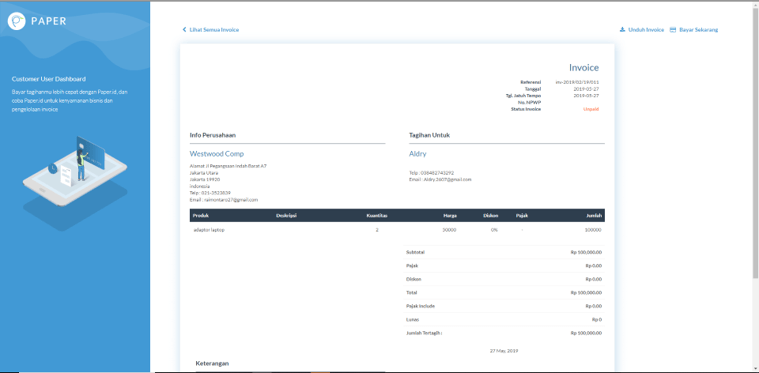Select the Aldry customer name
This screenshot has width=759, height=373.
click(418, 154)
